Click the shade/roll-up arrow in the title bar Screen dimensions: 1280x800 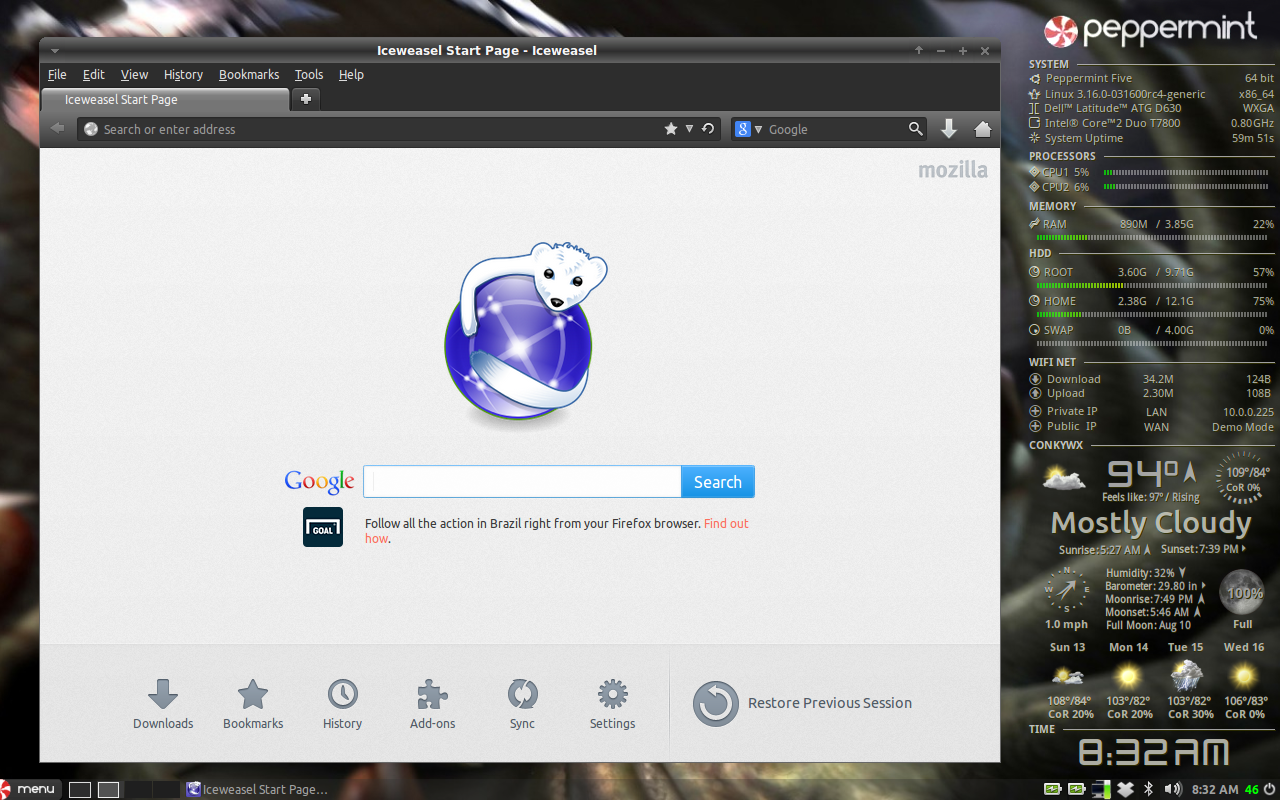919,51
